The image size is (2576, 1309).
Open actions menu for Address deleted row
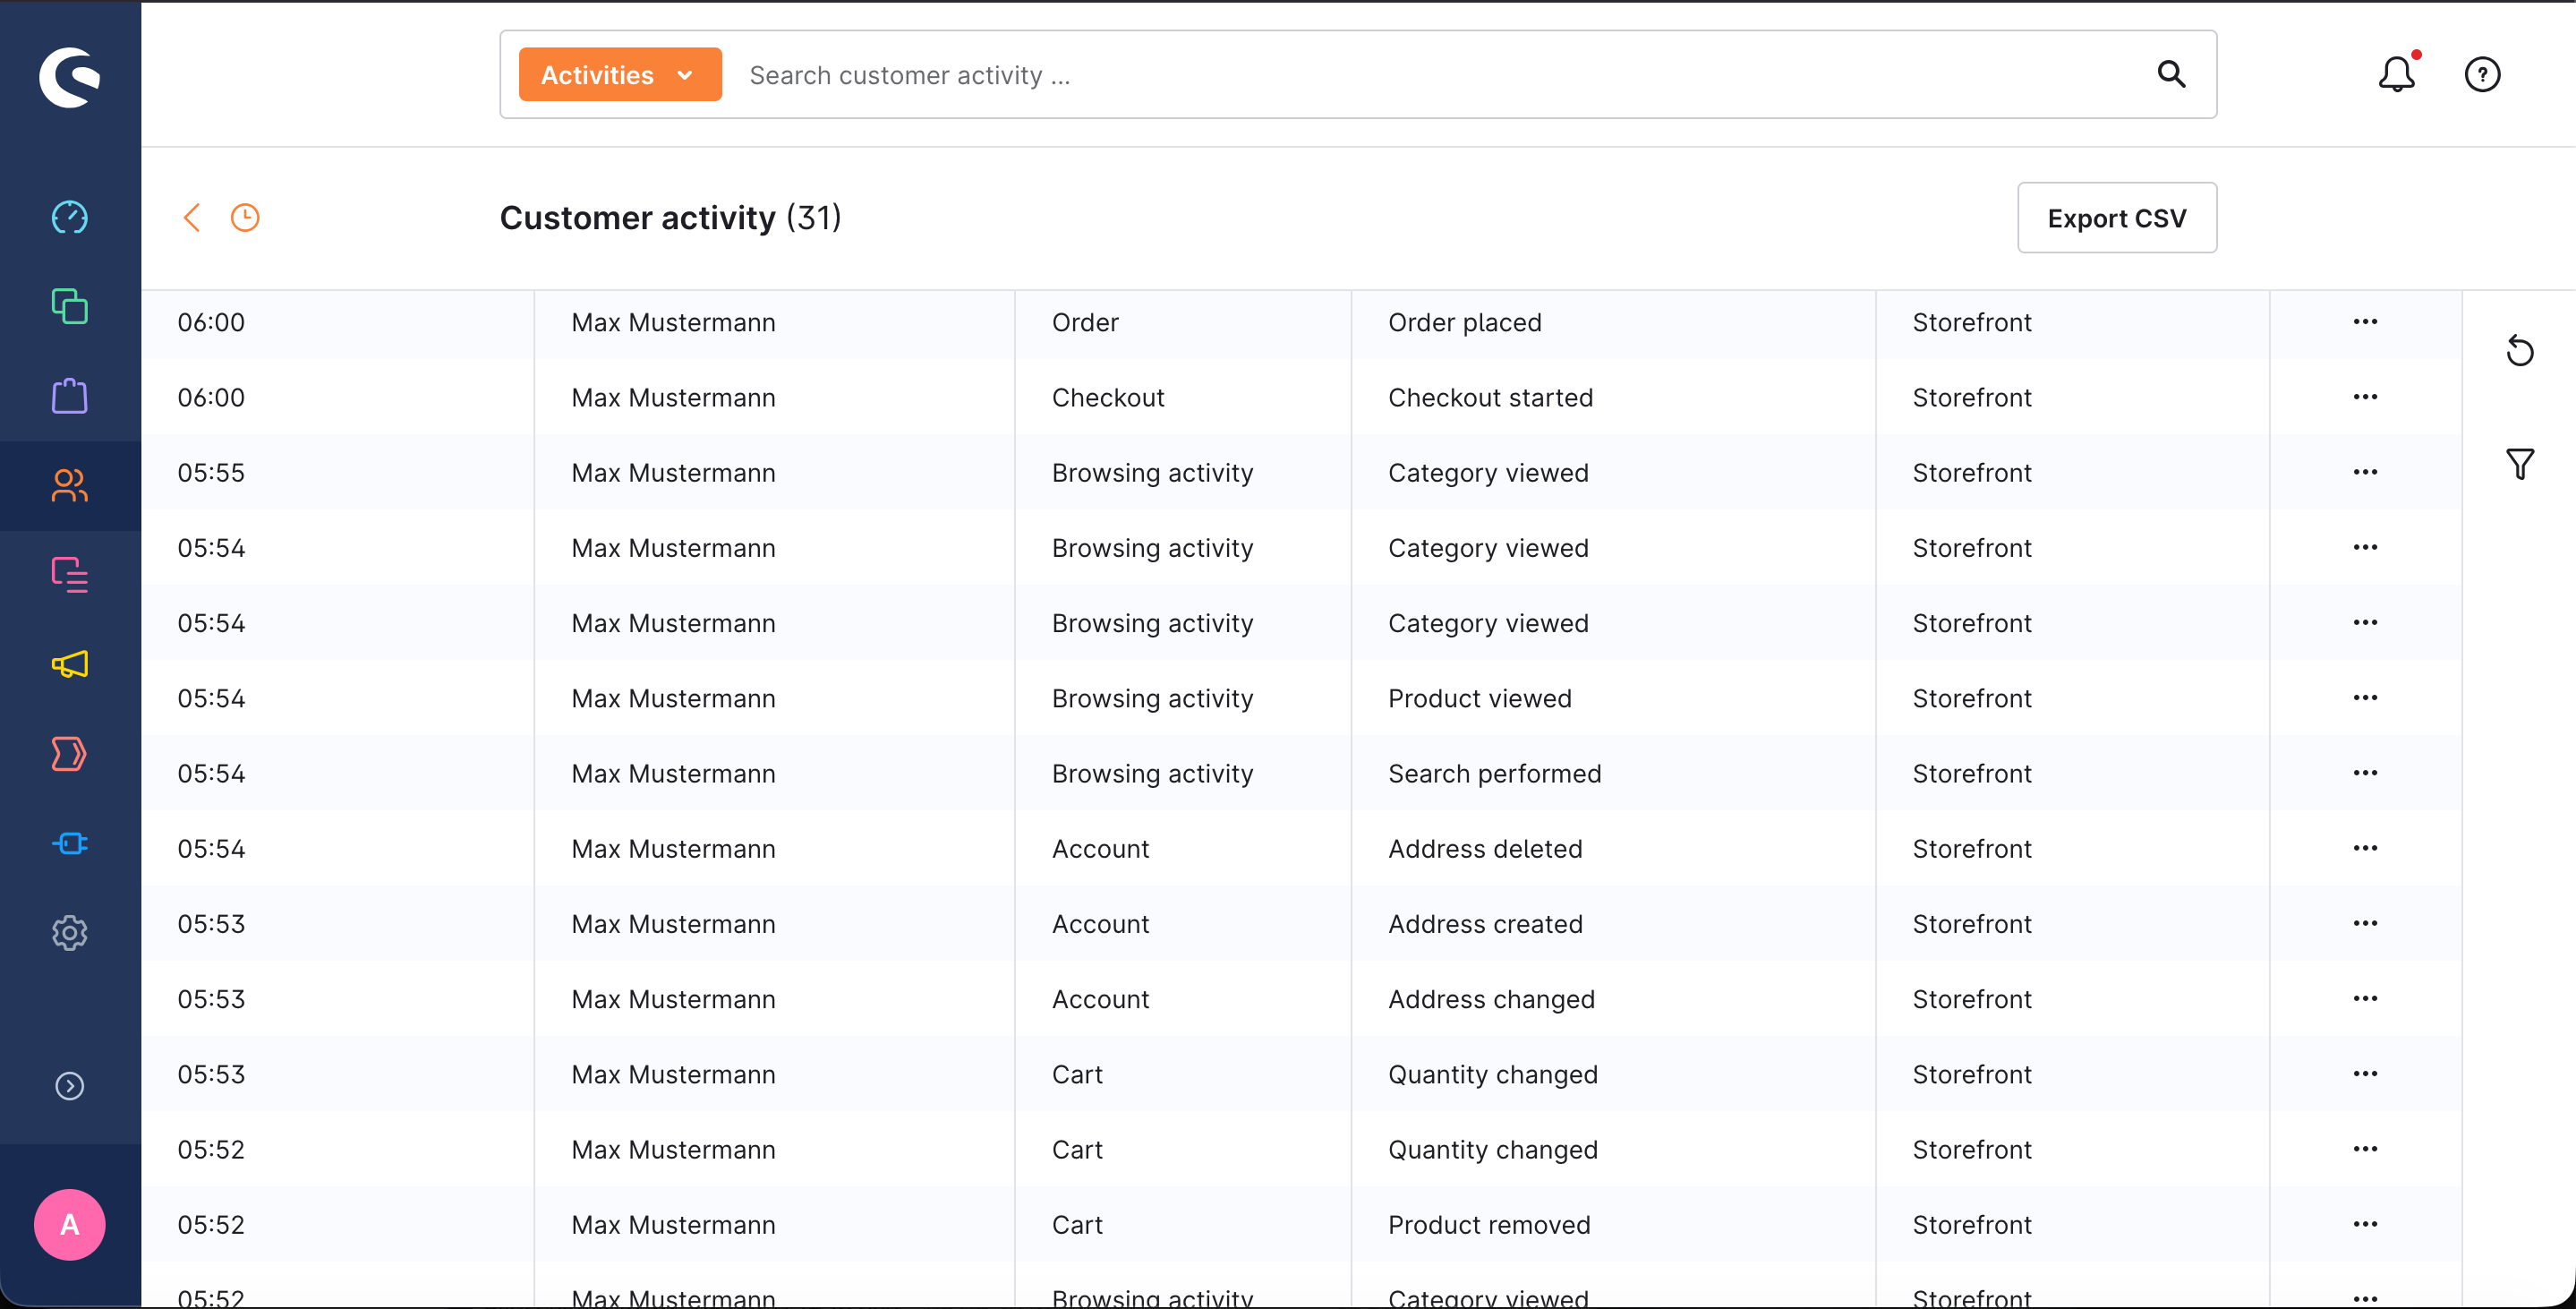[2365, 848]
